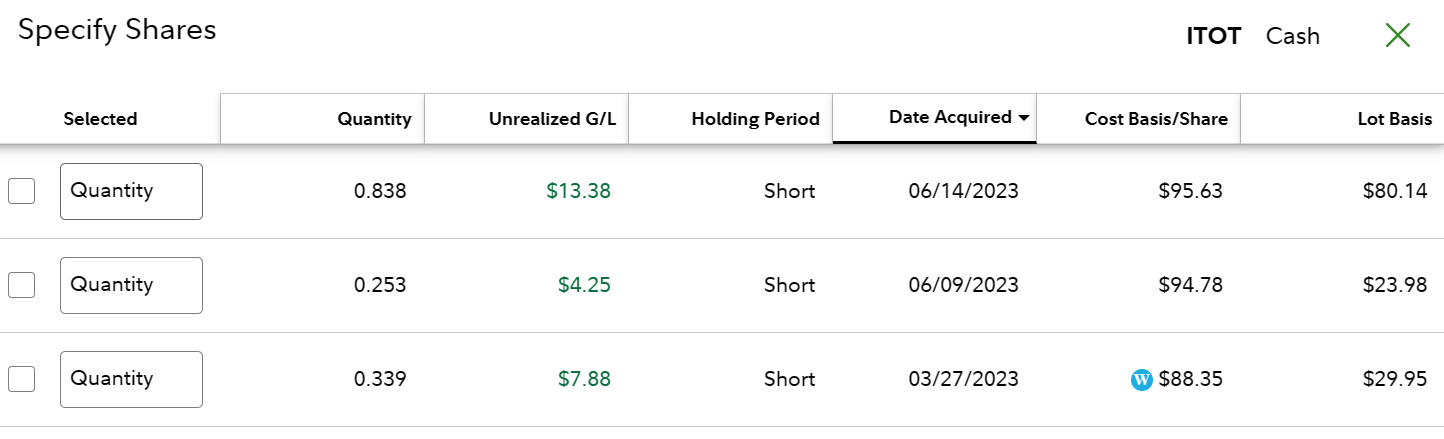This screenshot has width=1444, height=439.
Task: Click the wash sale W icon
Action: [x=1142, y=380]
